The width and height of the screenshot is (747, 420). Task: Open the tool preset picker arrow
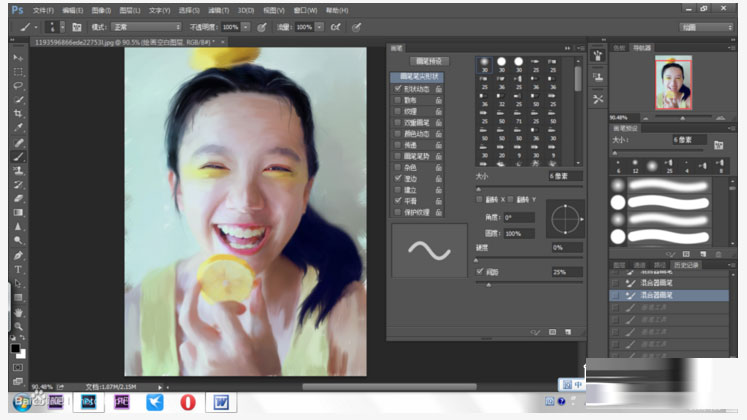point(36,27)
